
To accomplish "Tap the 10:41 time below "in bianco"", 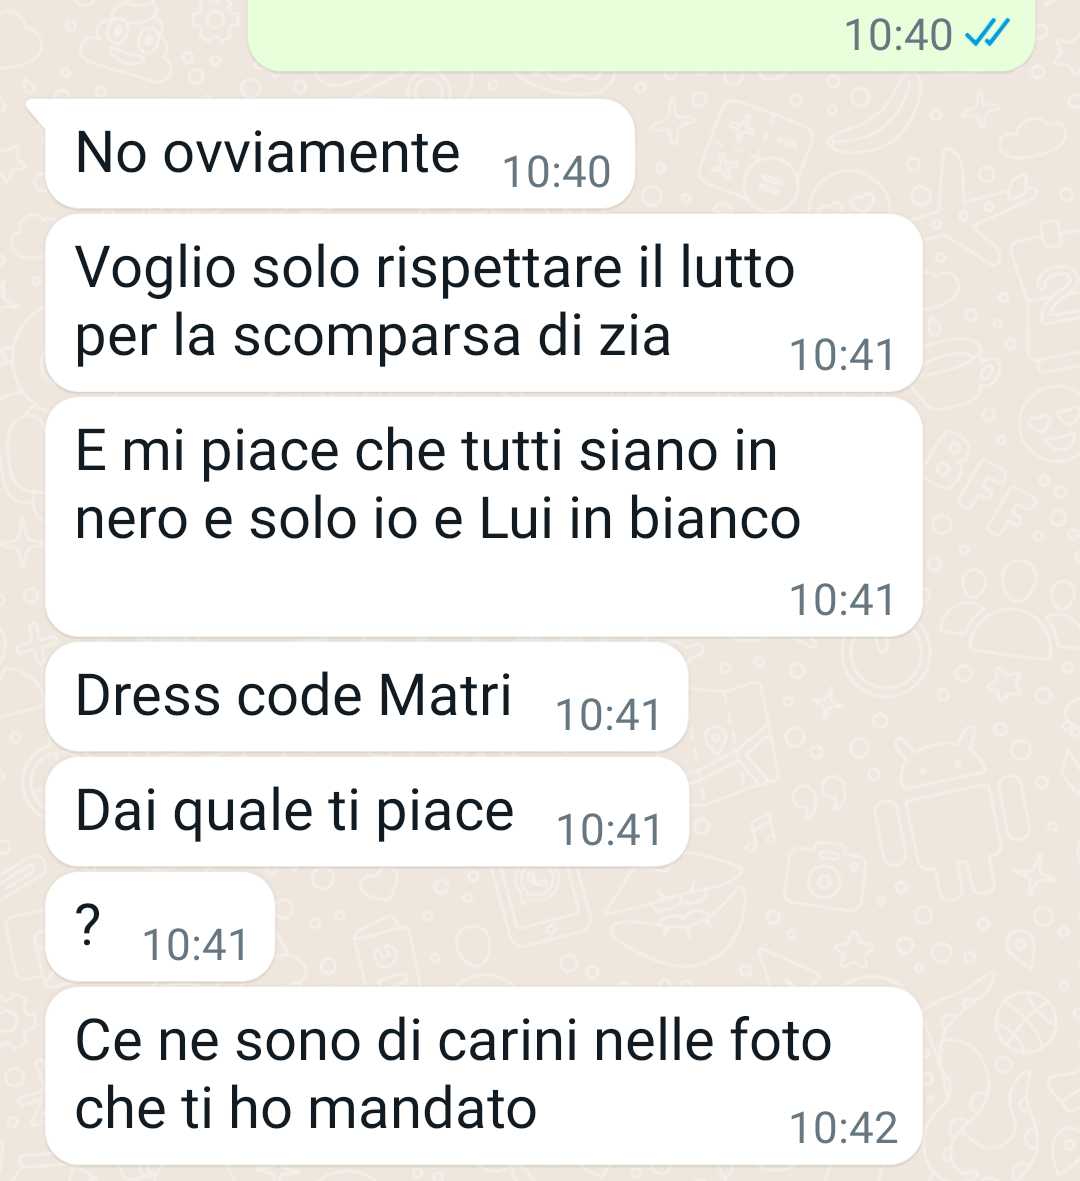I will click(842, 600).
